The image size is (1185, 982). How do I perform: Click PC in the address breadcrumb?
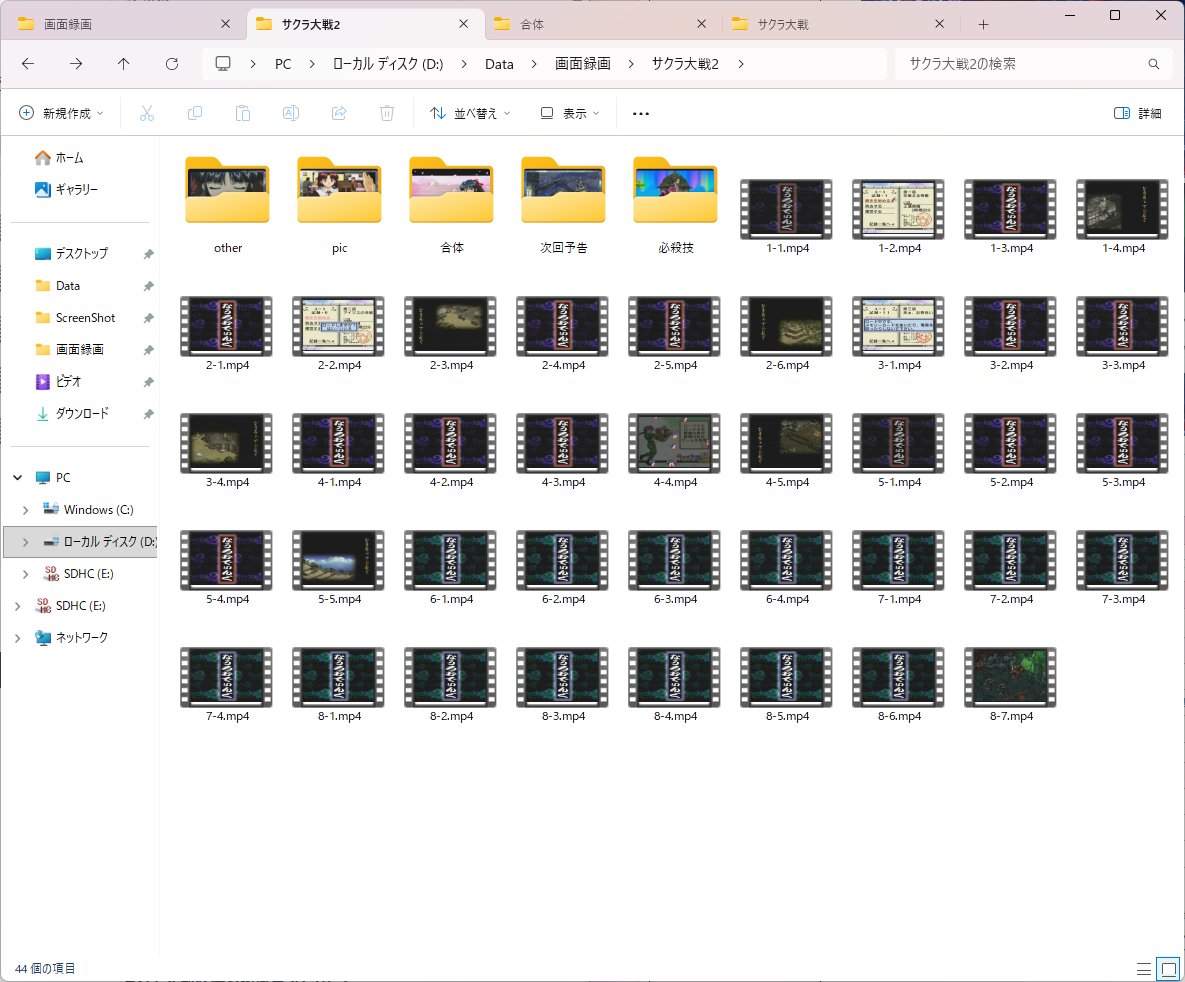[x=283, y=64]
